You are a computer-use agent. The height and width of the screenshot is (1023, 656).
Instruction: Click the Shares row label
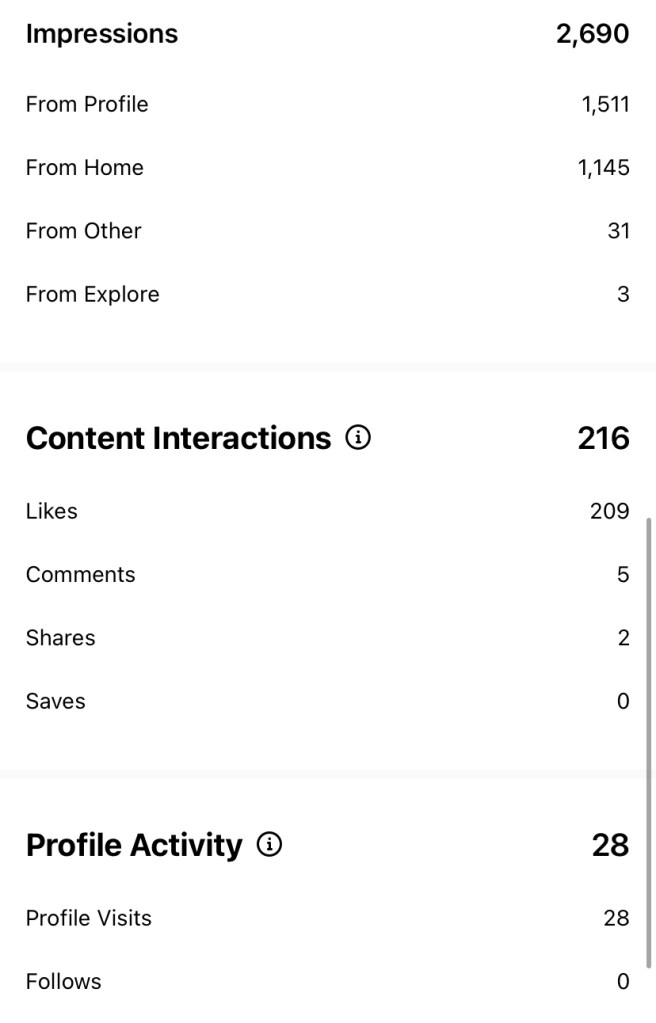coord(61,638)
